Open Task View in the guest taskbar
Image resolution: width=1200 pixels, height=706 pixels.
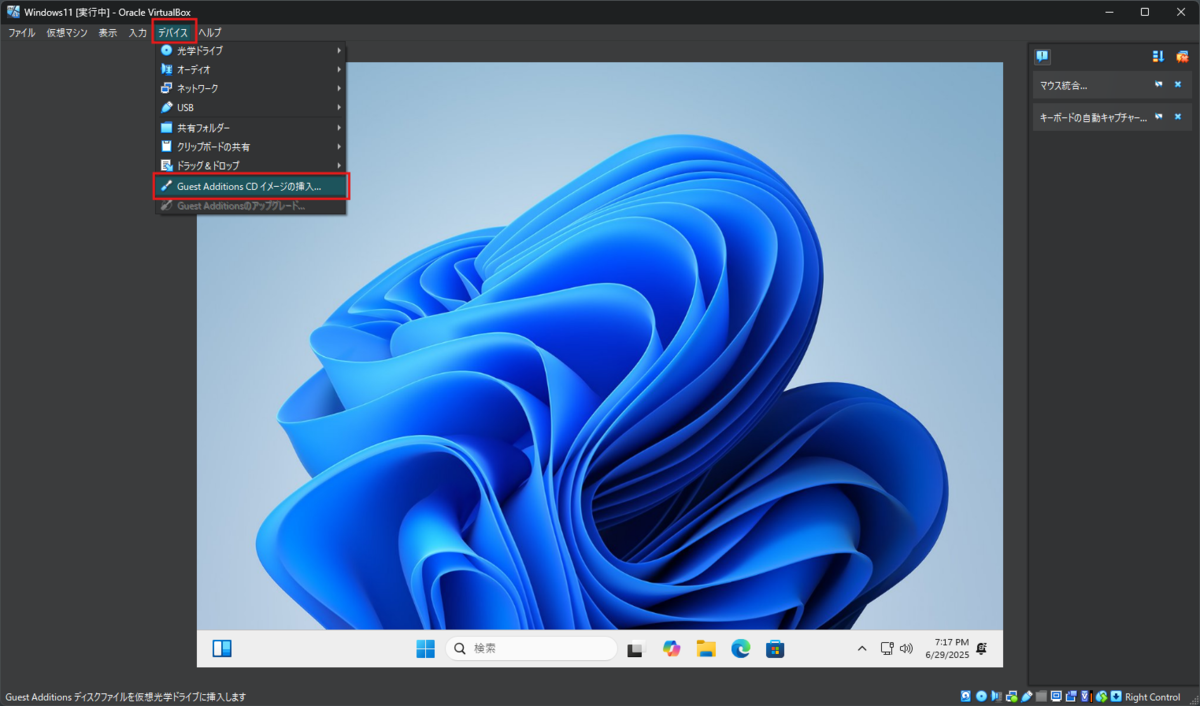coord(636,649)
